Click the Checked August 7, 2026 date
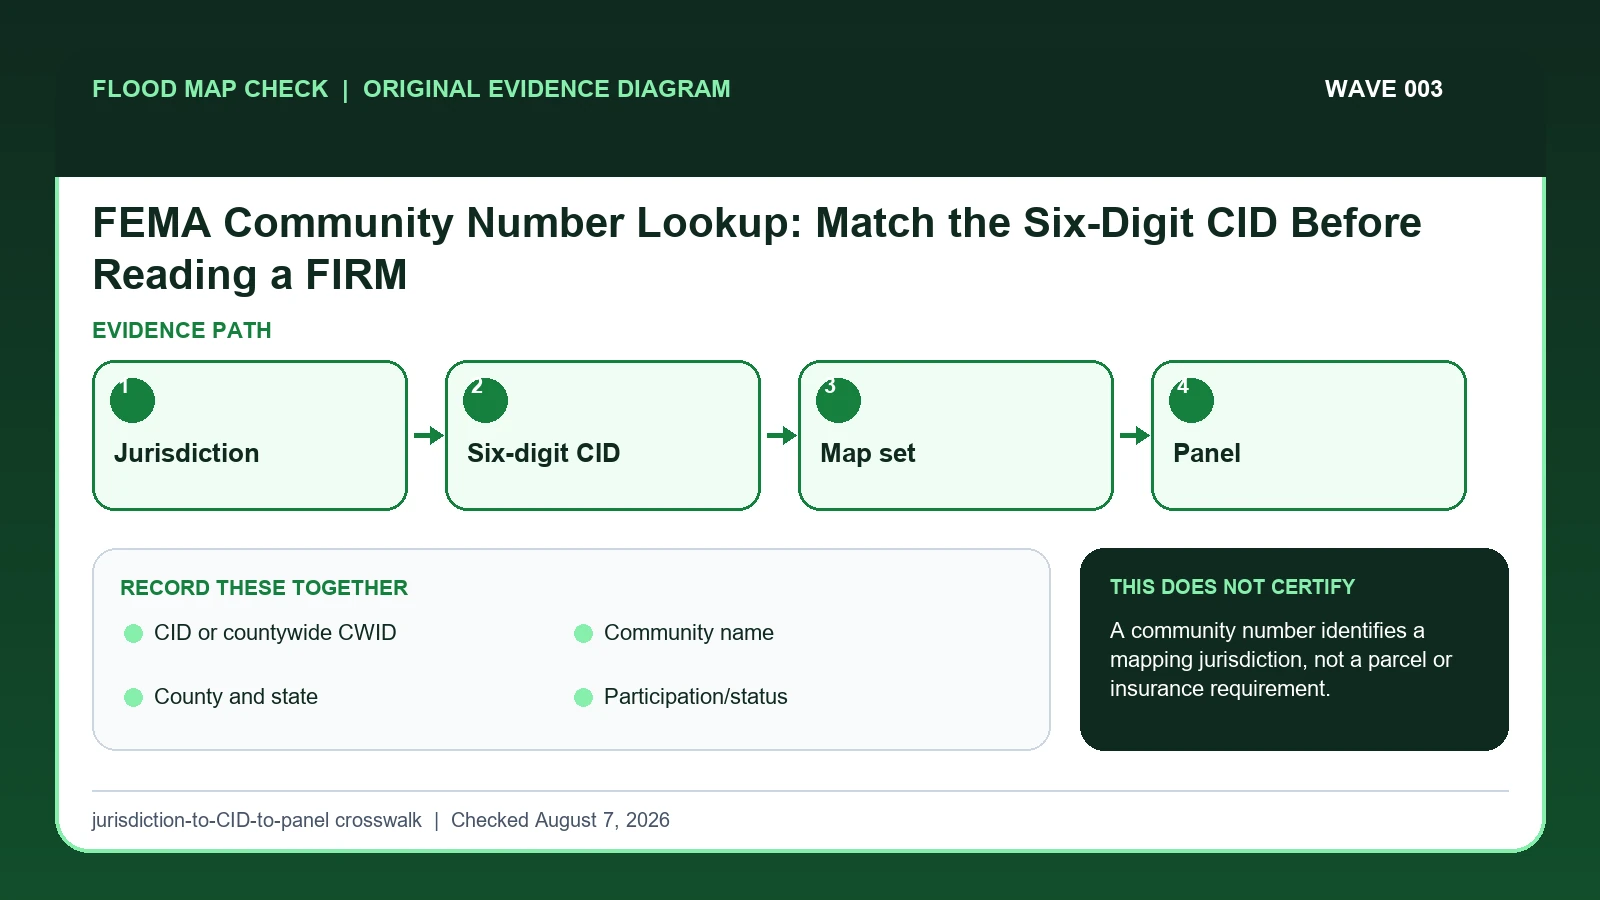The width and height of the screenshot is (1600, 900). (560, 820)
